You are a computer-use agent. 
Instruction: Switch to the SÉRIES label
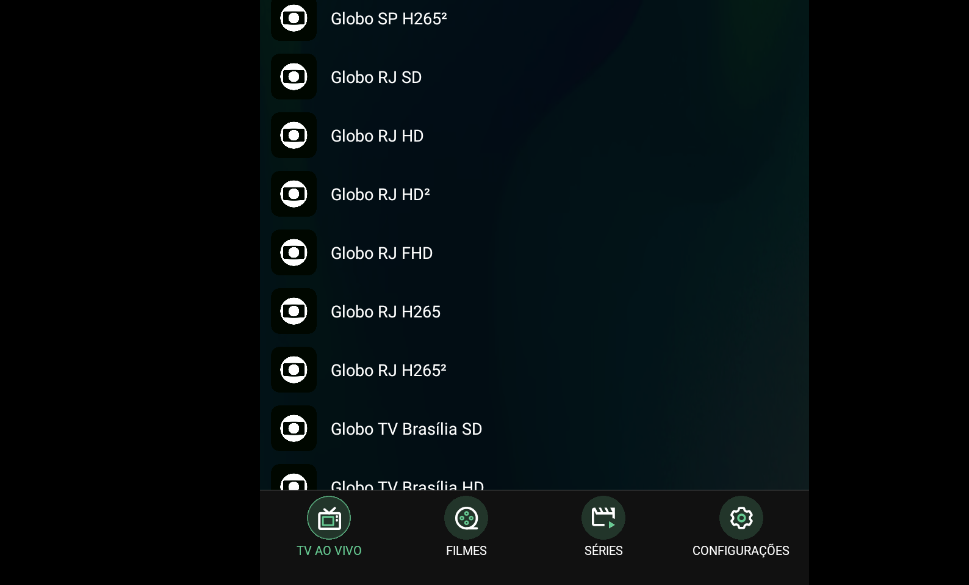coord(603,550)
